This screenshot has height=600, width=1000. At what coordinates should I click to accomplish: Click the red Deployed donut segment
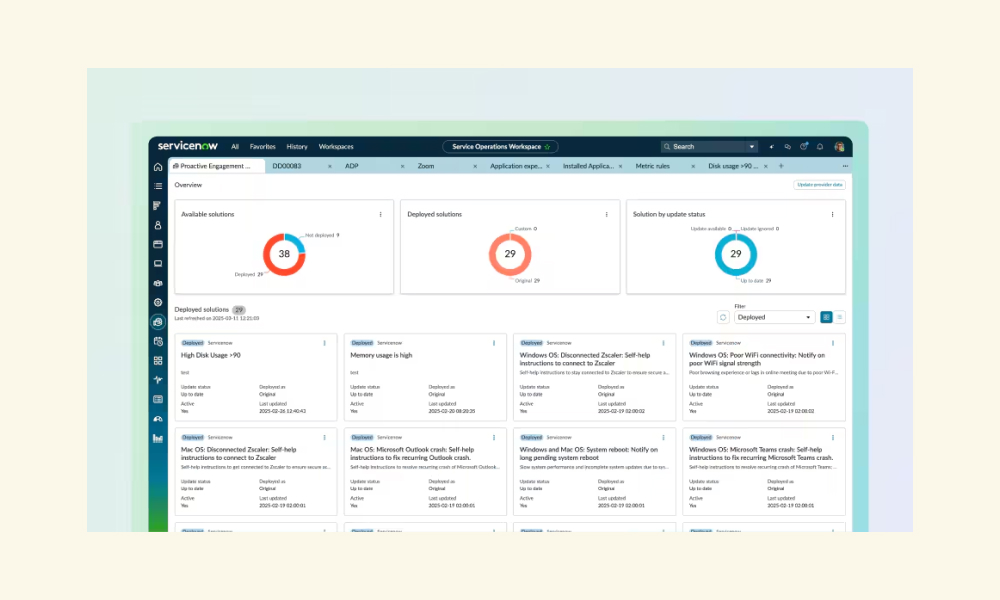pyautogui.click(x=270, y=266)
